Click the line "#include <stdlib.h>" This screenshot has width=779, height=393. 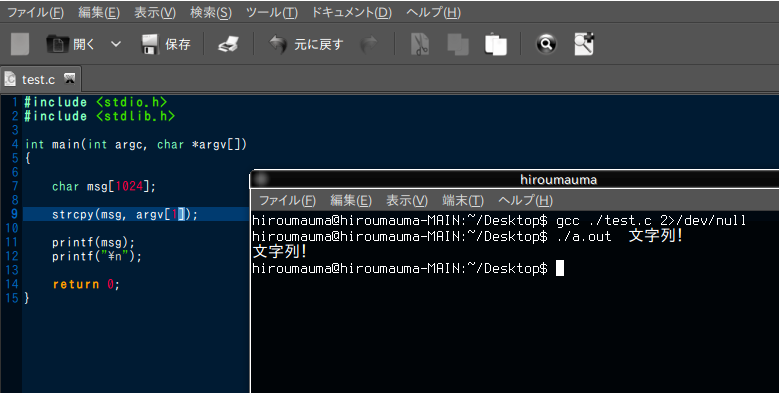[x=99, y=116]
